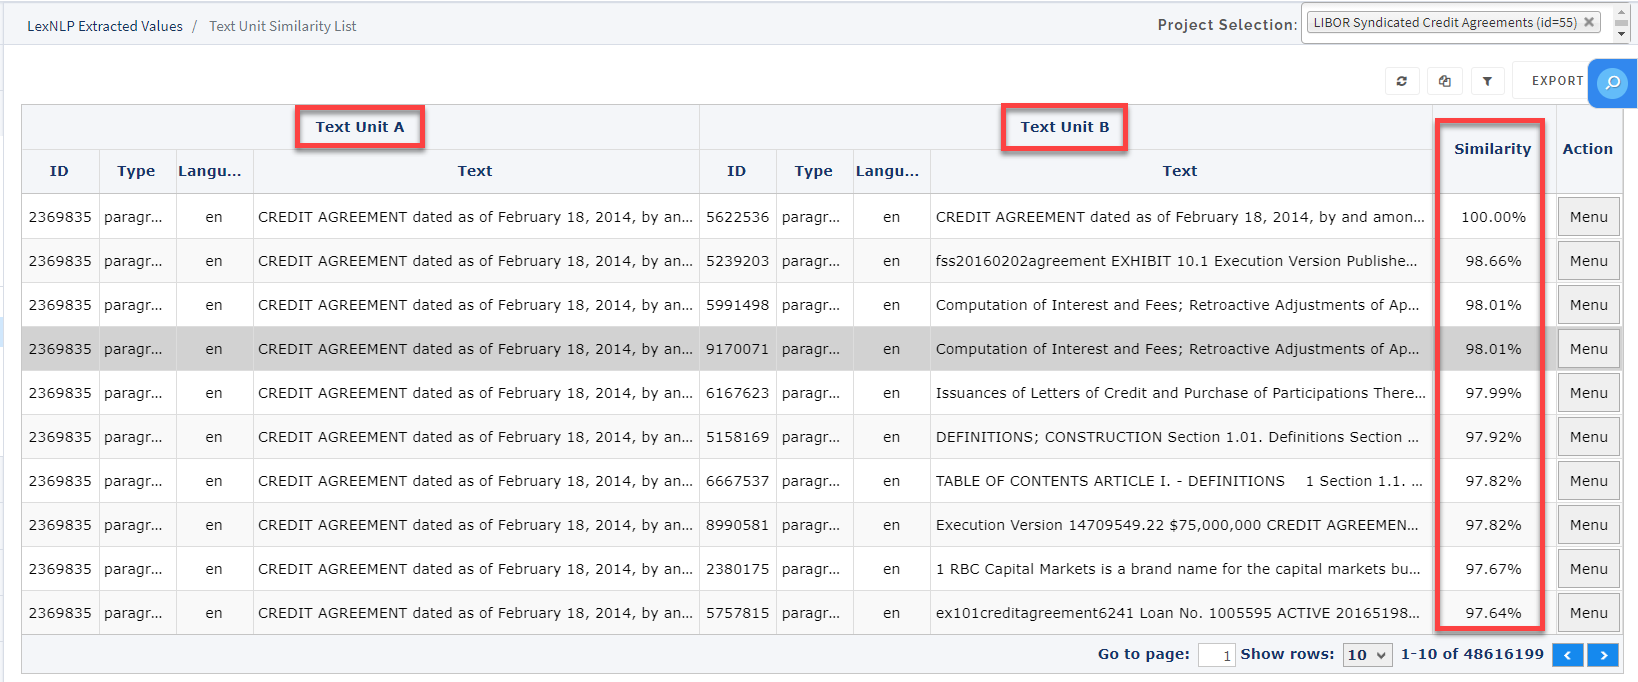Click the 98.66% similarity value
This screenshot has width=1638, height=682.
pos(1493,261)
